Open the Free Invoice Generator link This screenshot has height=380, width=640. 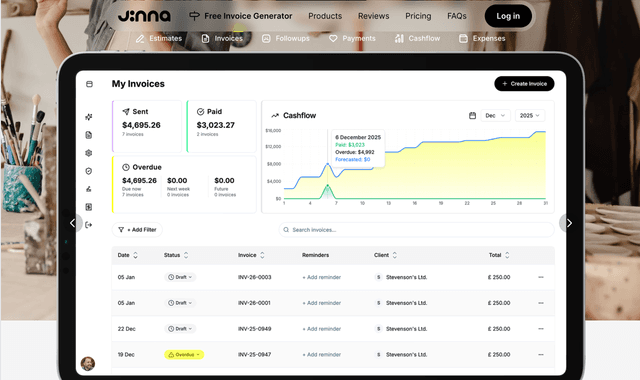(x=248, y=16)
